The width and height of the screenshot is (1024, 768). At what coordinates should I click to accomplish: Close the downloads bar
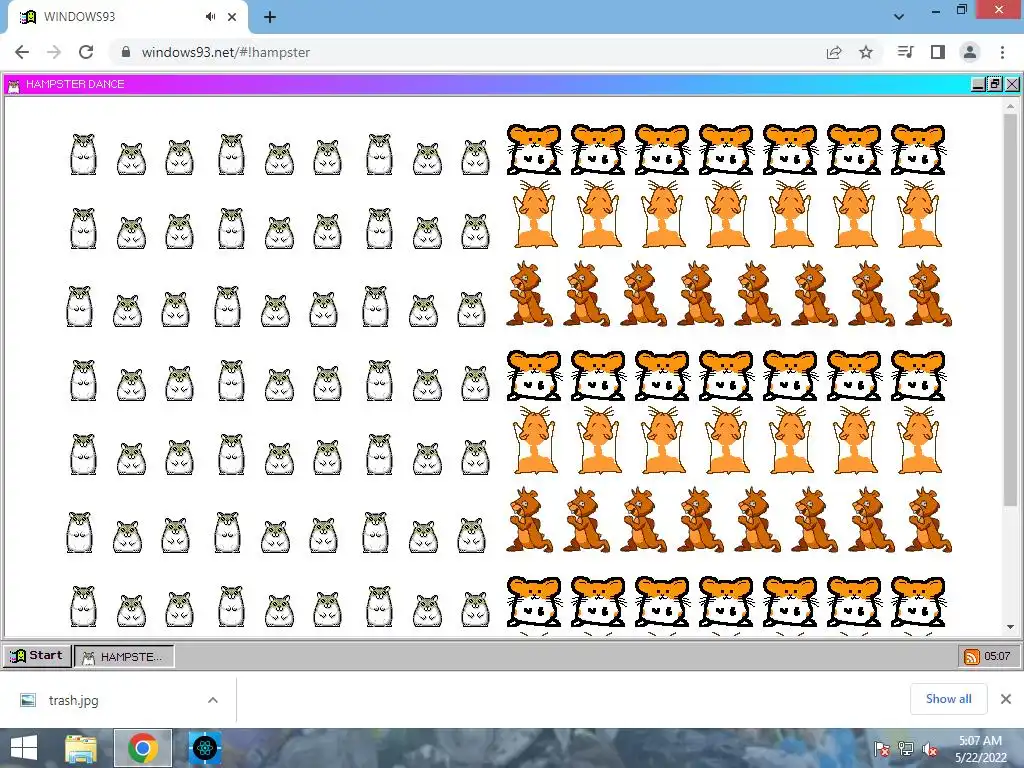click(1006, 699)
